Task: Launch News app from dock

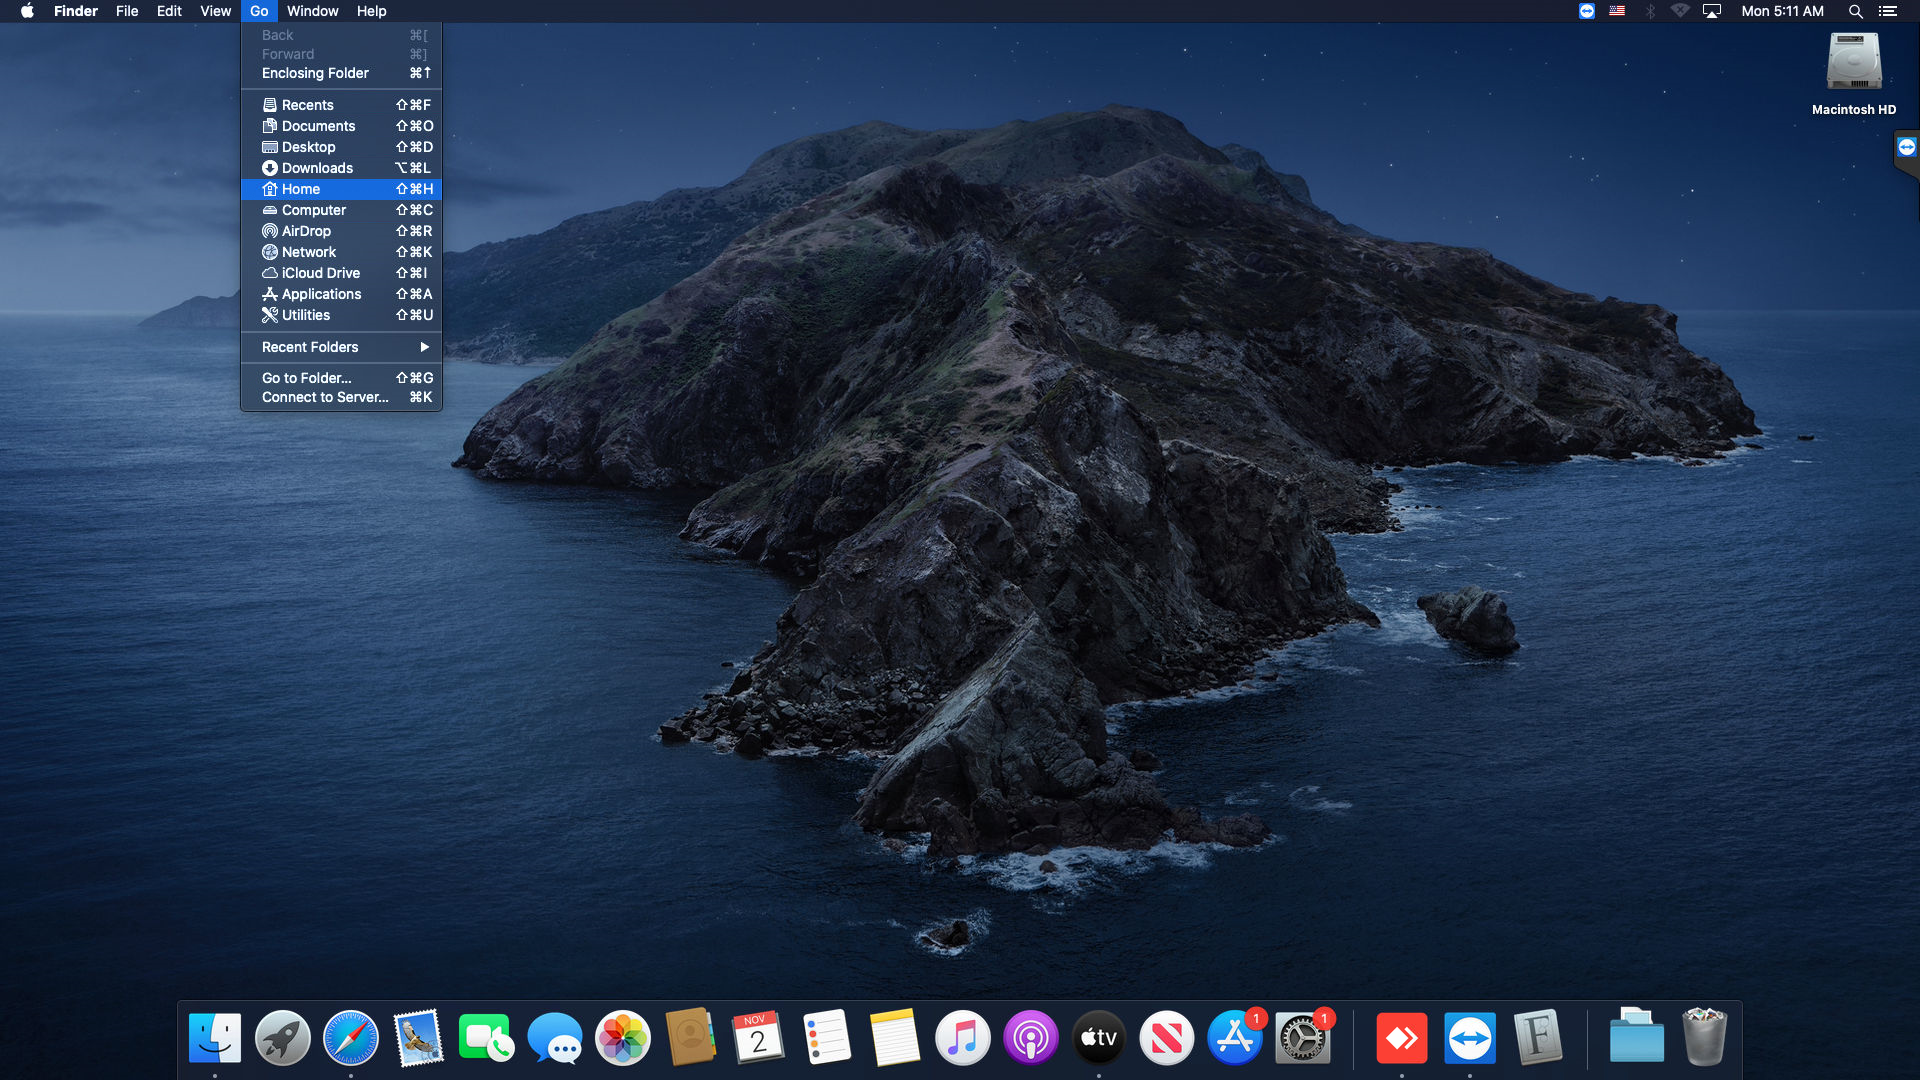Action: [1166, 1038]
